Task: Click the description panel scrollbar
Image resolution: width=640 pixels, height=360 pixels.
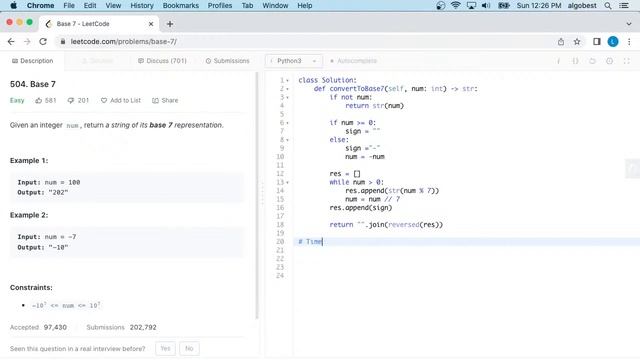Action: pos(257,196)
